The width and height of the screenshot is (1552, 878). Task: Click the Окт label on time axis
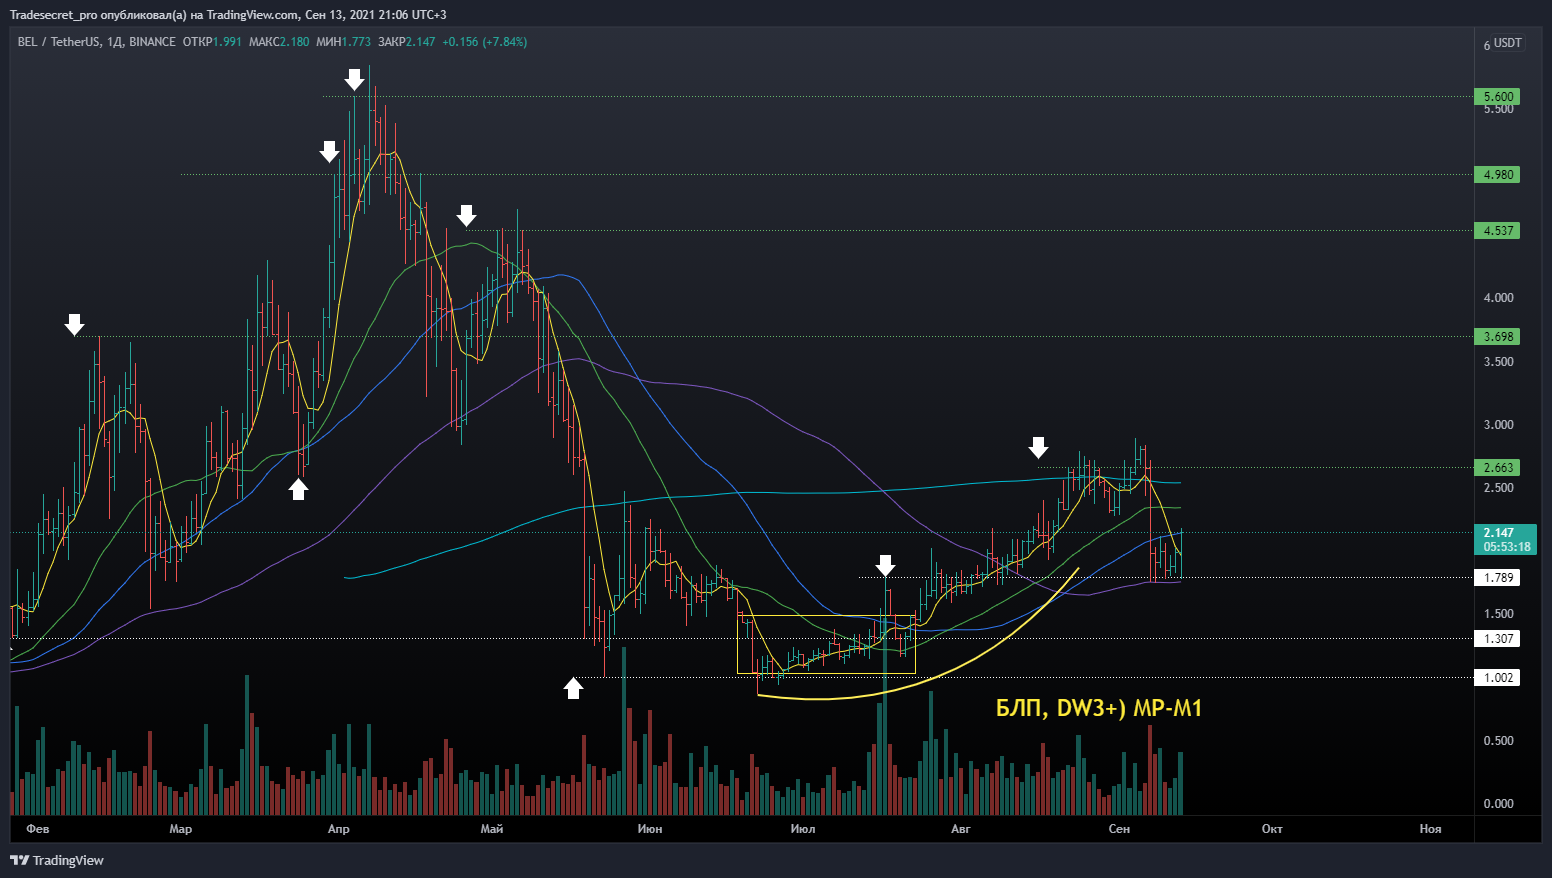click(x=1272, y=829)
